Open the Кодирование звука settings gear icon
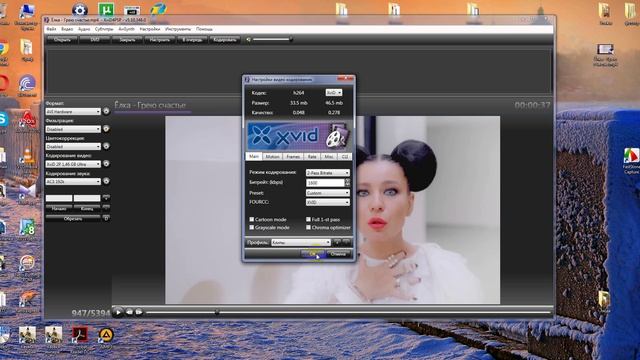 pyautogui.click(x=106, y=181)
